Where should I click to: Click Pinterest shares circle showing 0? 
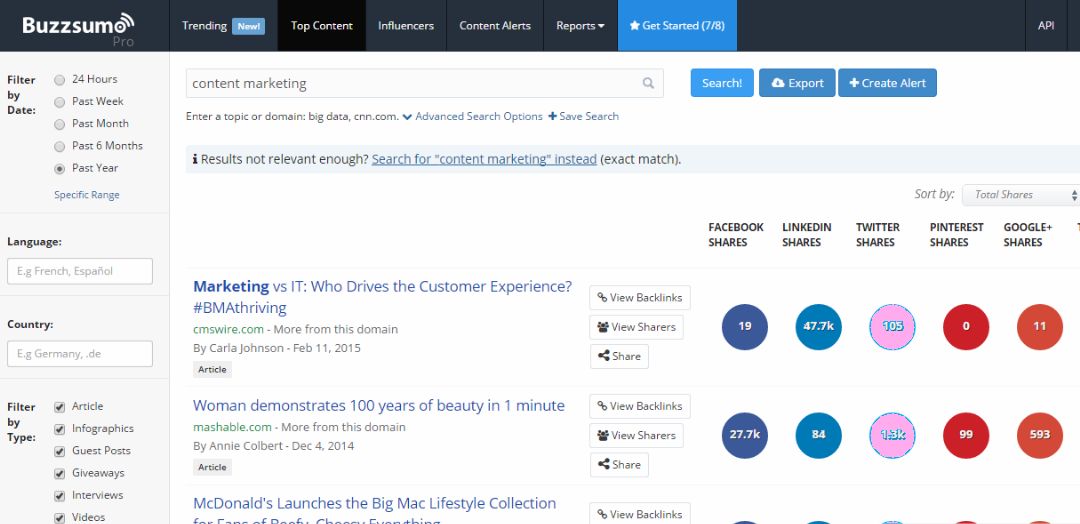(966, 326)
